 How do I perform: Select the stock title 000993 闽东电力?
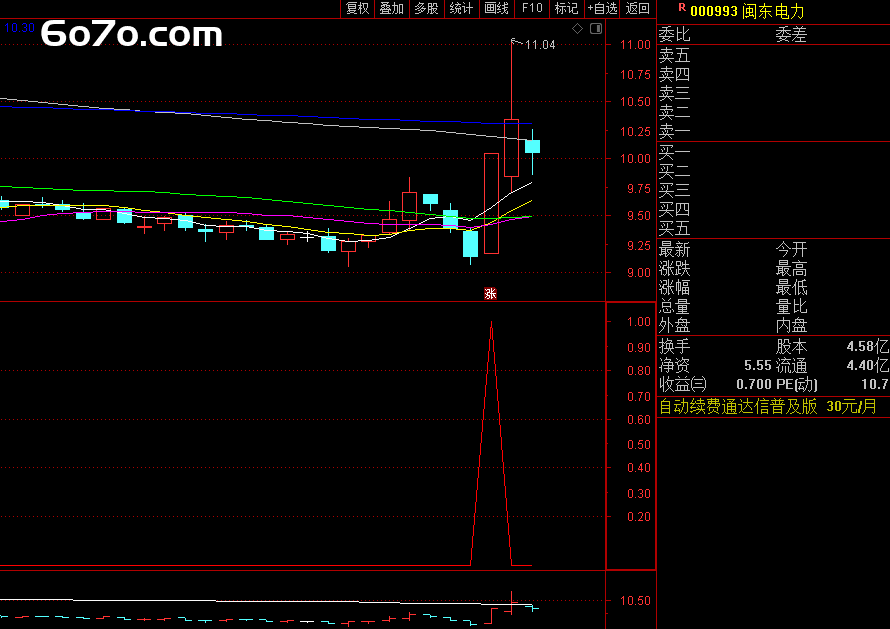(747, 11)
